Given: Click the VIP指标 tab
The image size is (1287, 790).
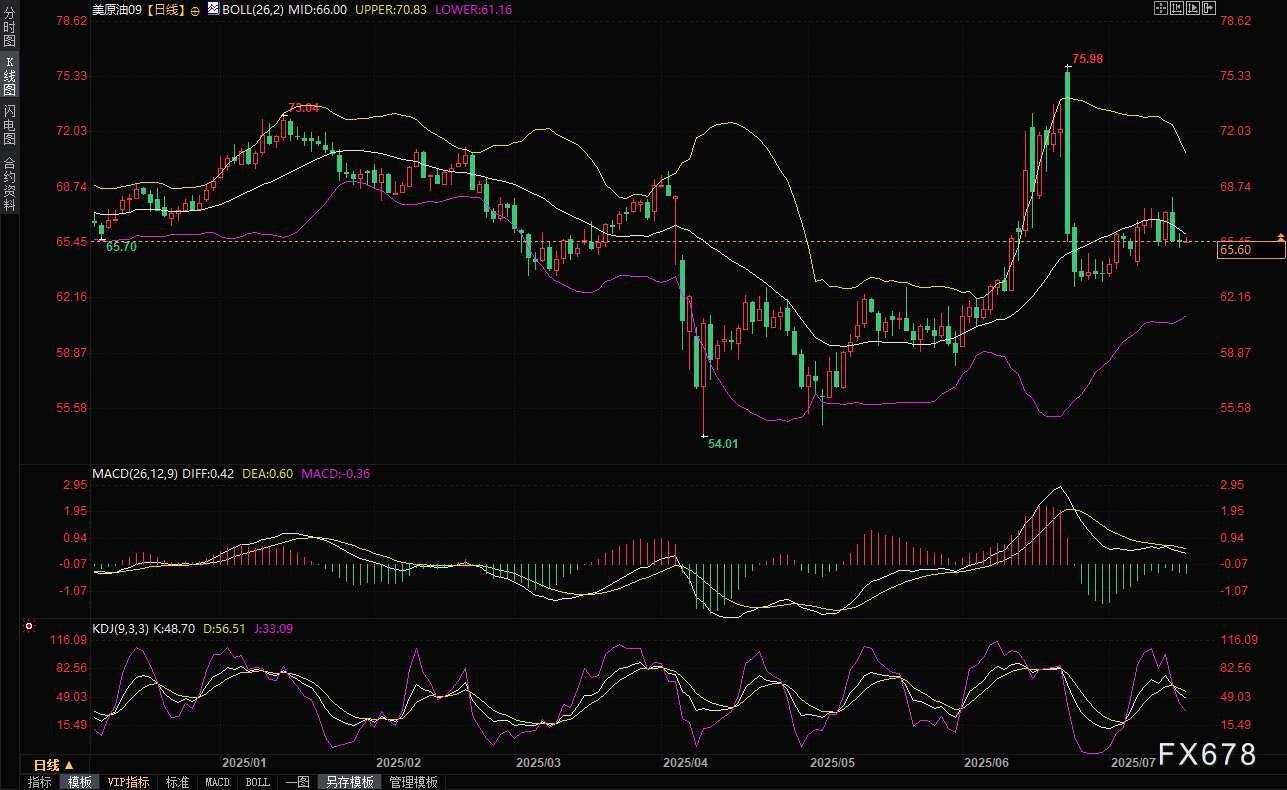Looking at the screenshot, I should pyautogui.click(x=129, y=782).
